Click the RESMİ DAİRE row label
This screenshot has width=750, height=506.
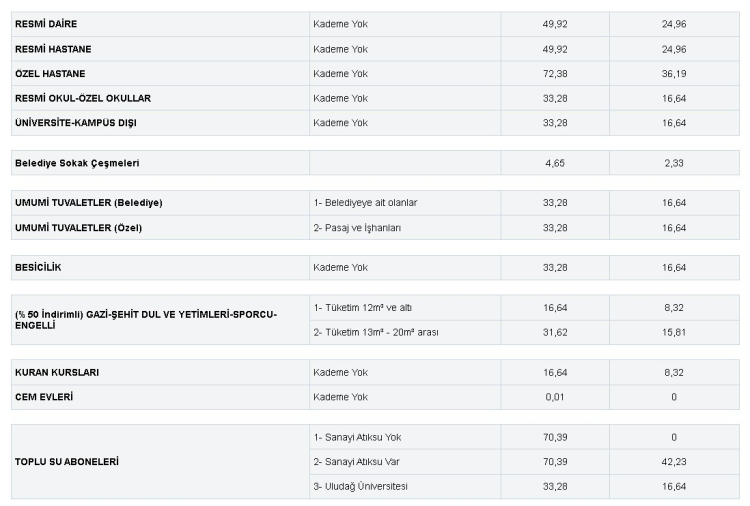point(46,23)
